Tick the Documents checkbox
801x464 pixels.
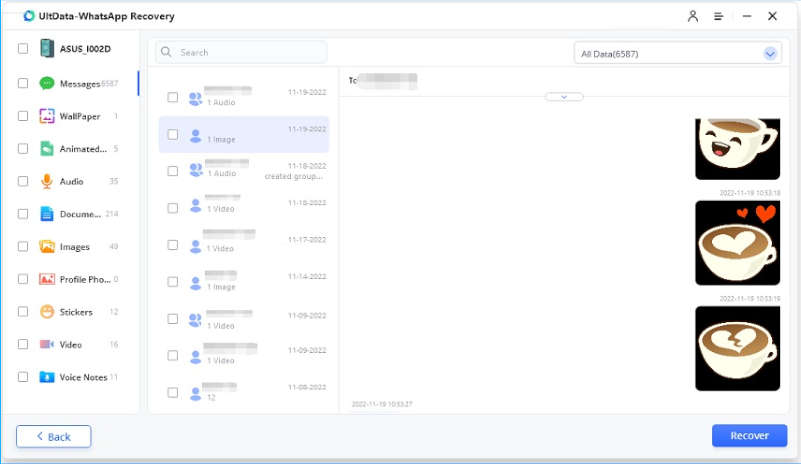[23, 214]
